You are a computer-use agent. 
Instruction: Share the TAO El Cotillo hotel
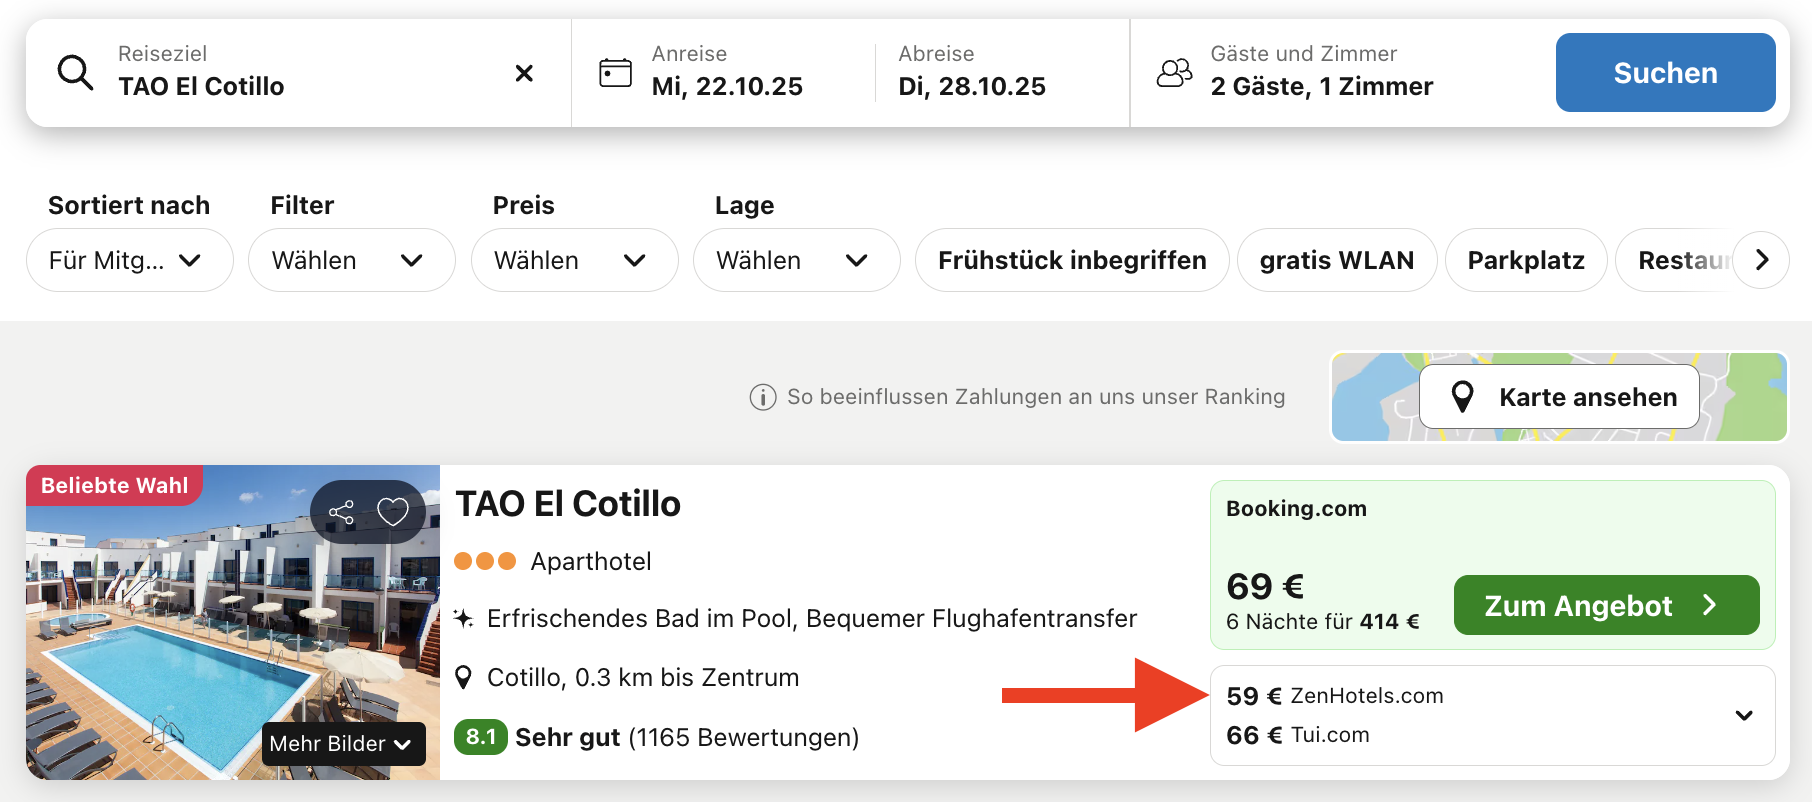(x=342, y=513)
